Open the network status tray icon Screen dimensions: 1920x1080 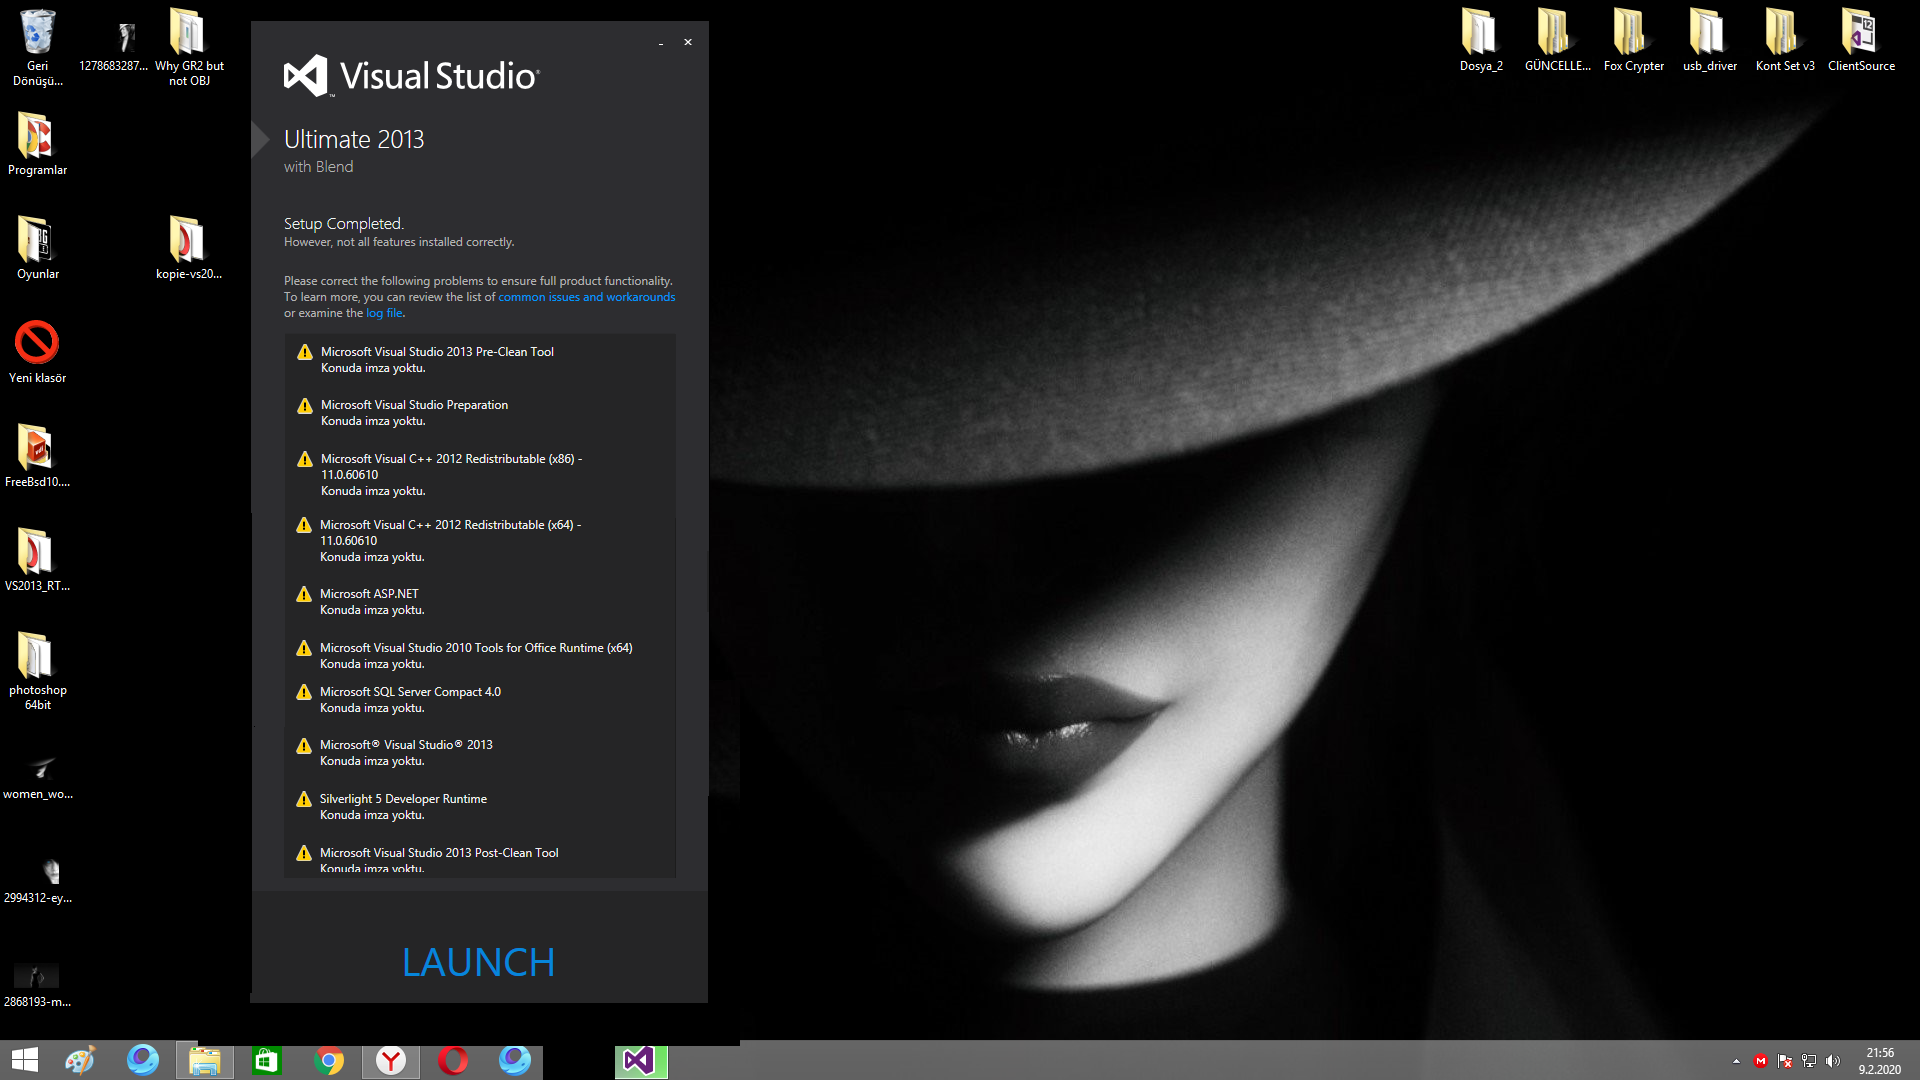(1808, 1061)
